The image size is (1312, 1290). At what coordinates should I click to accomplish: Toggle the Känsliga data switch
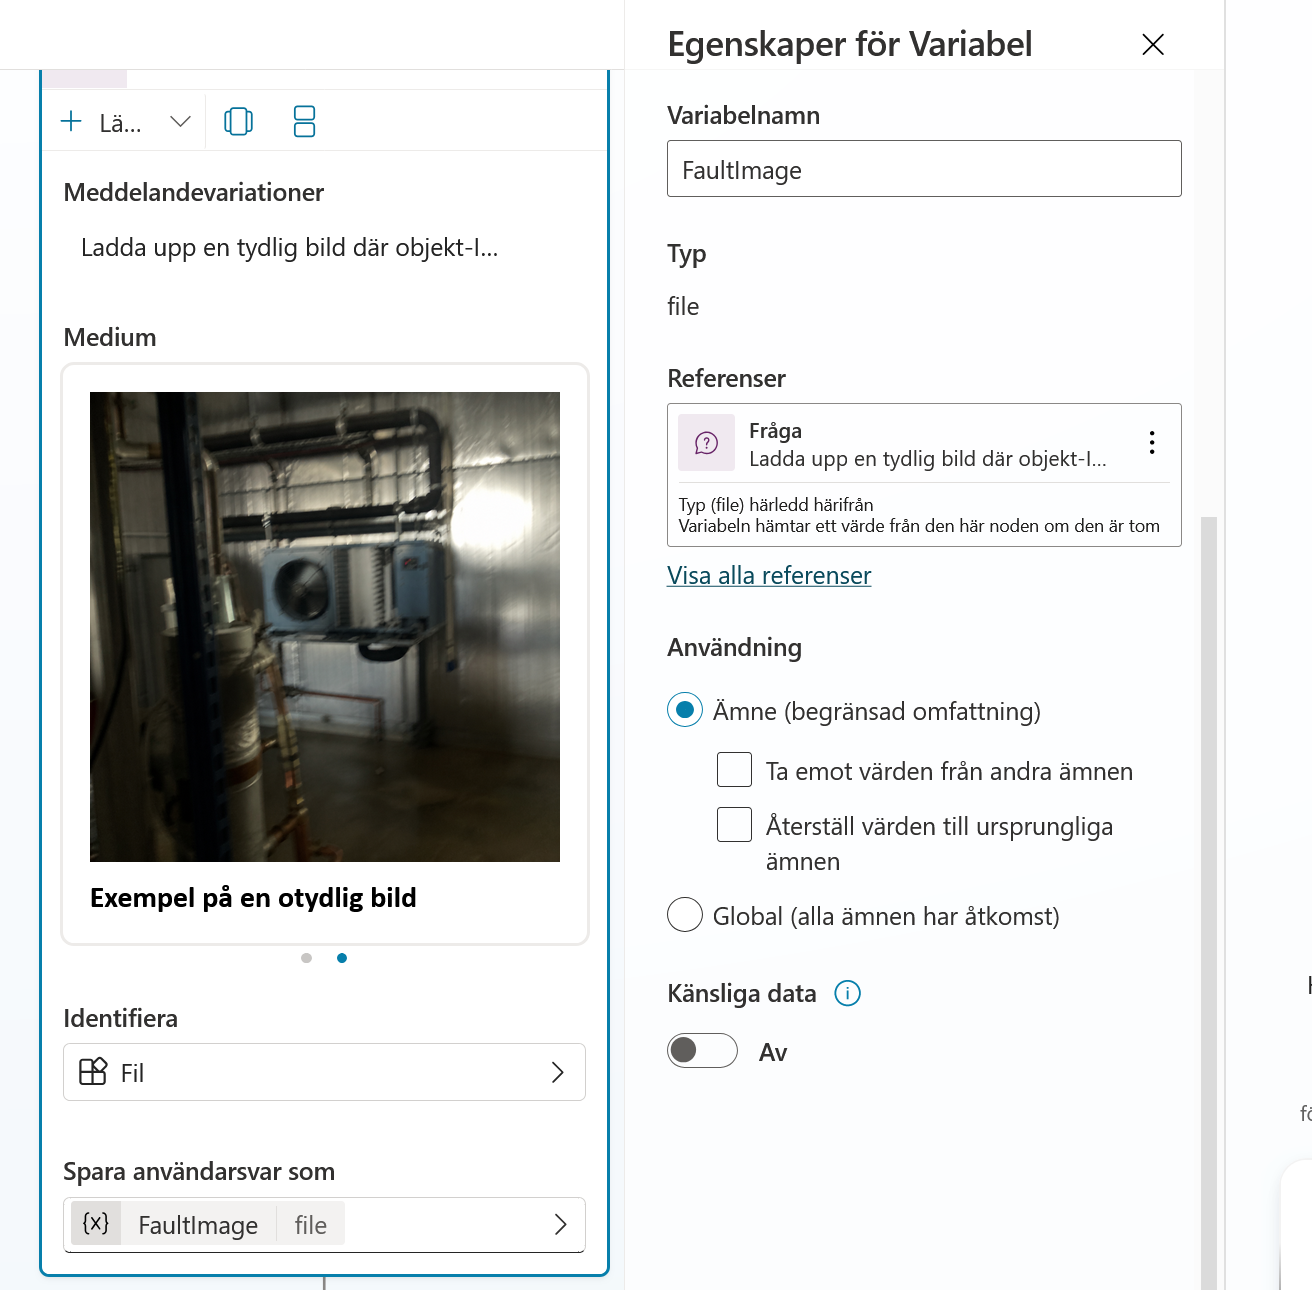tap(702, 1051)
